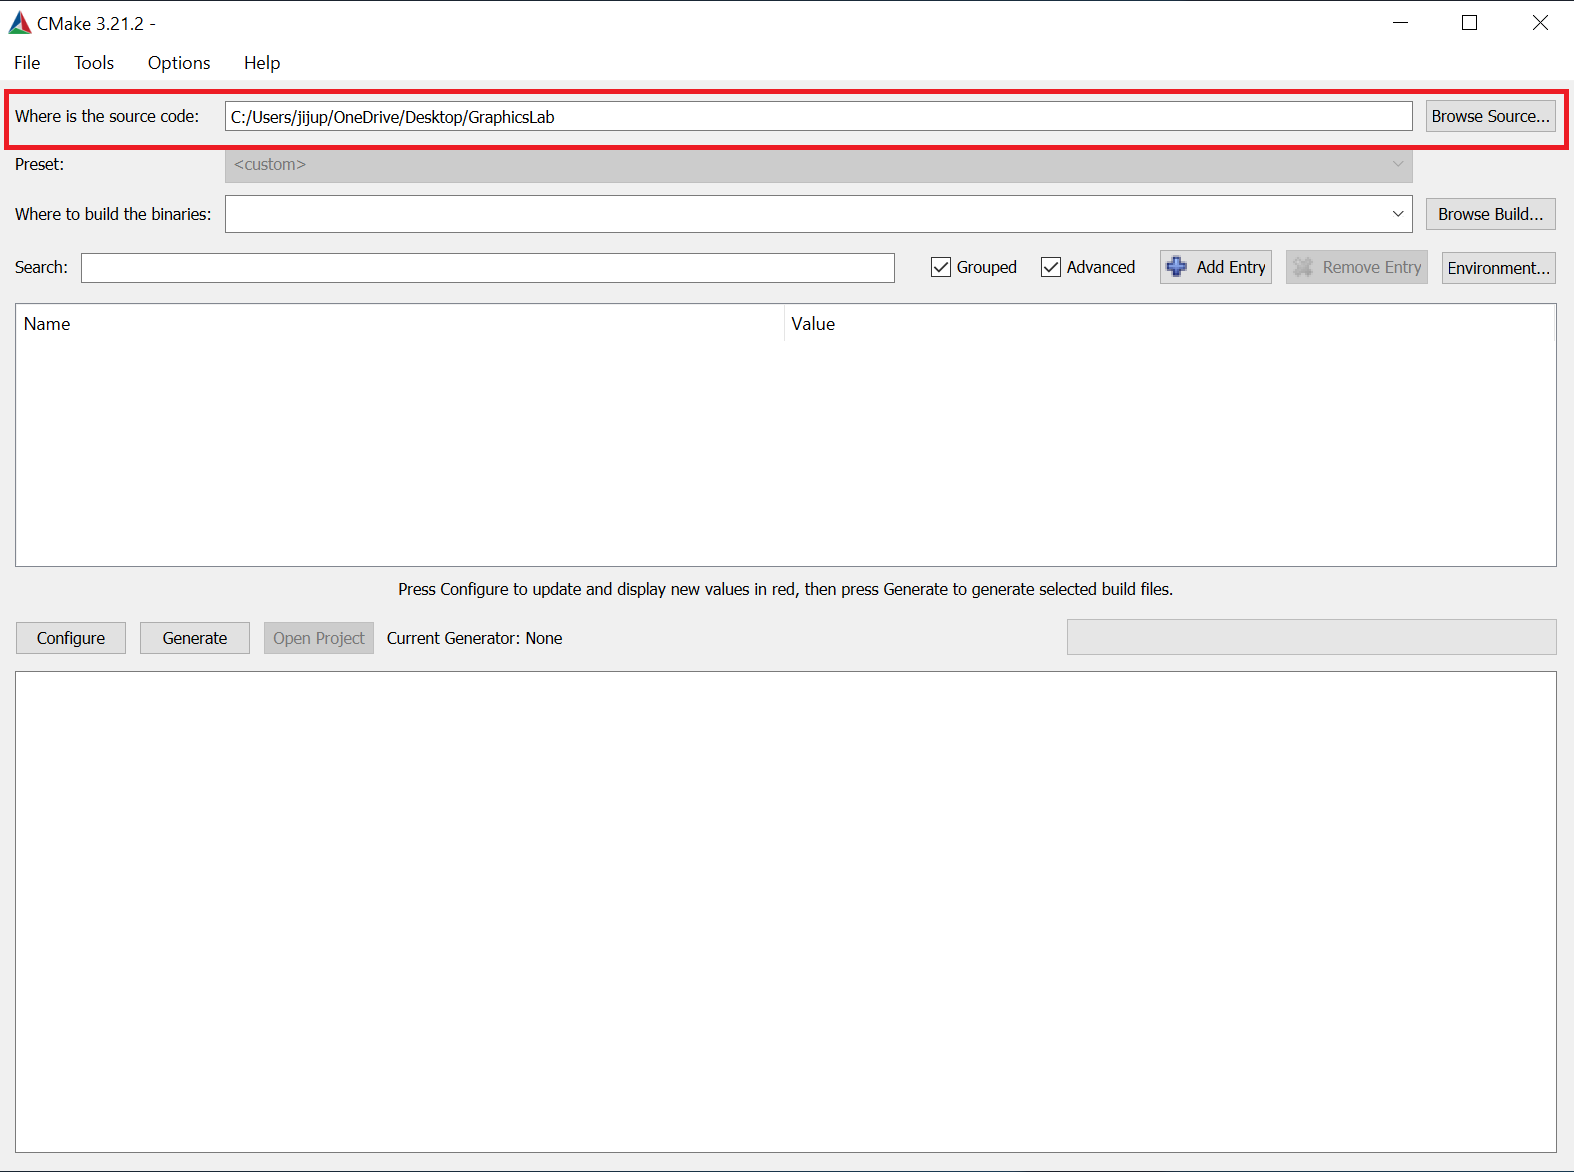Click the Value column header

point(1170,324)
